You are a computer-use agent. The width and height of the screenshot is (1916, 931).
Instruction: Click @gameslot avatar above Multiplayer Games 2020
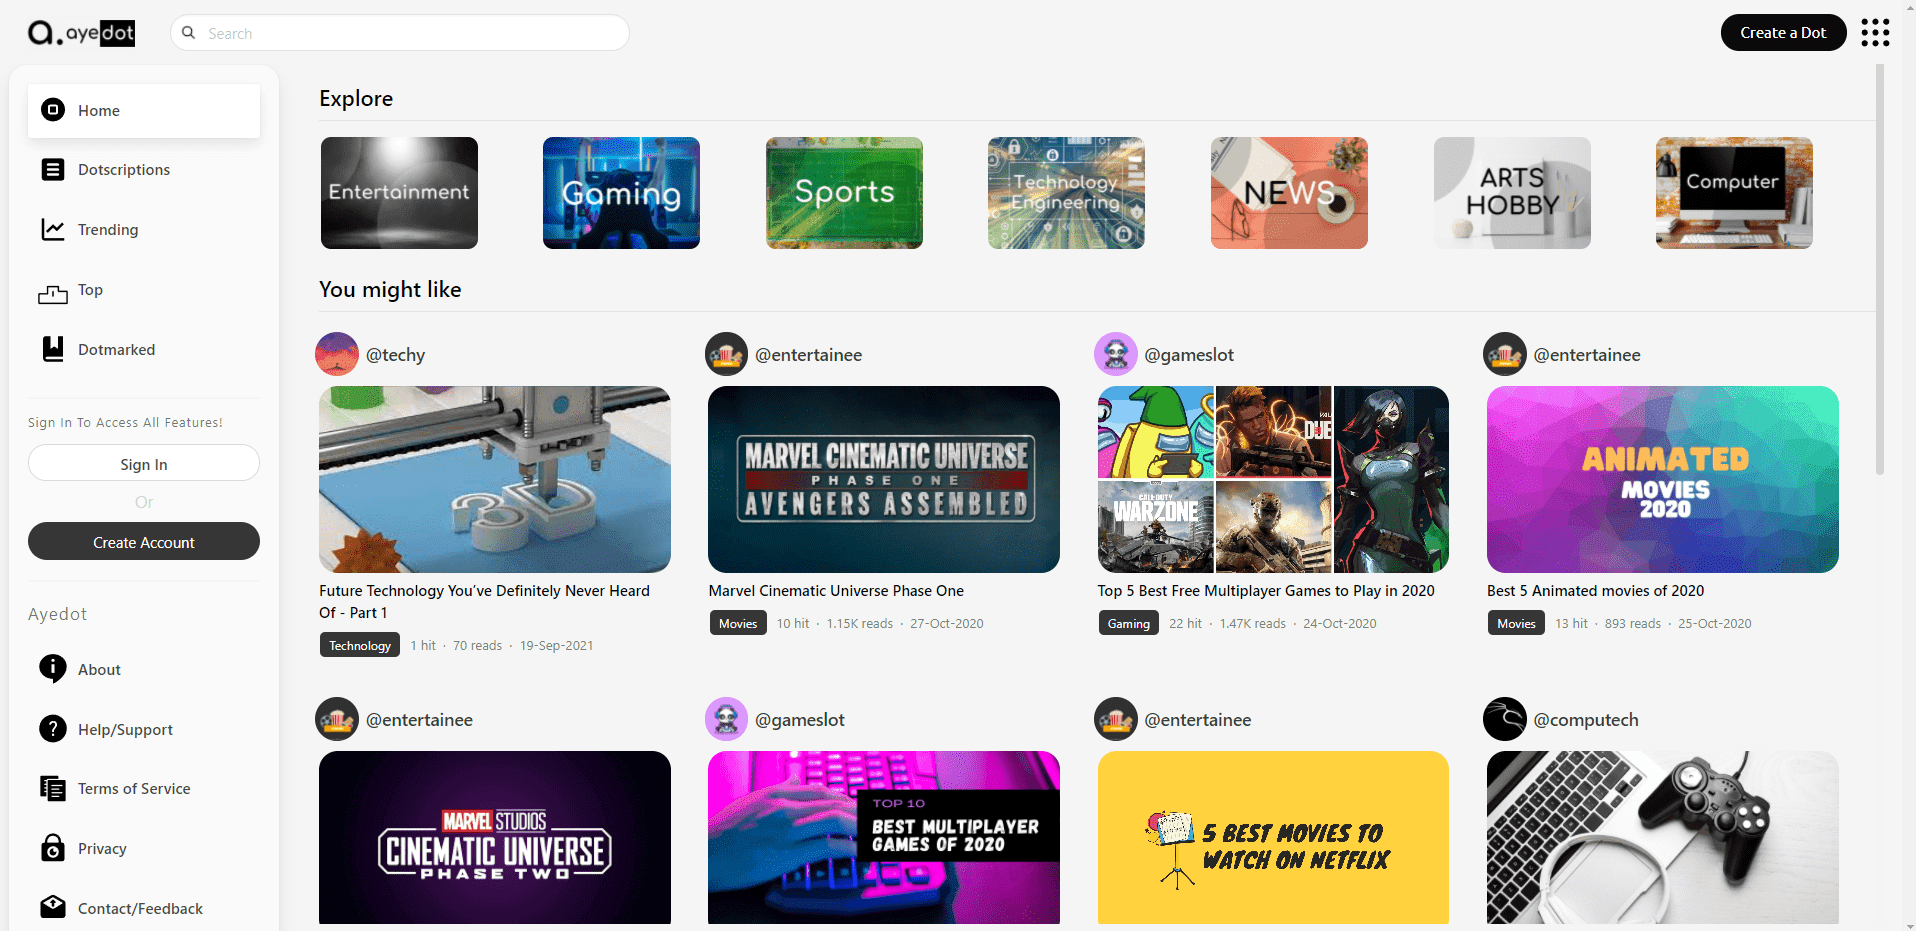(1116, 354)
